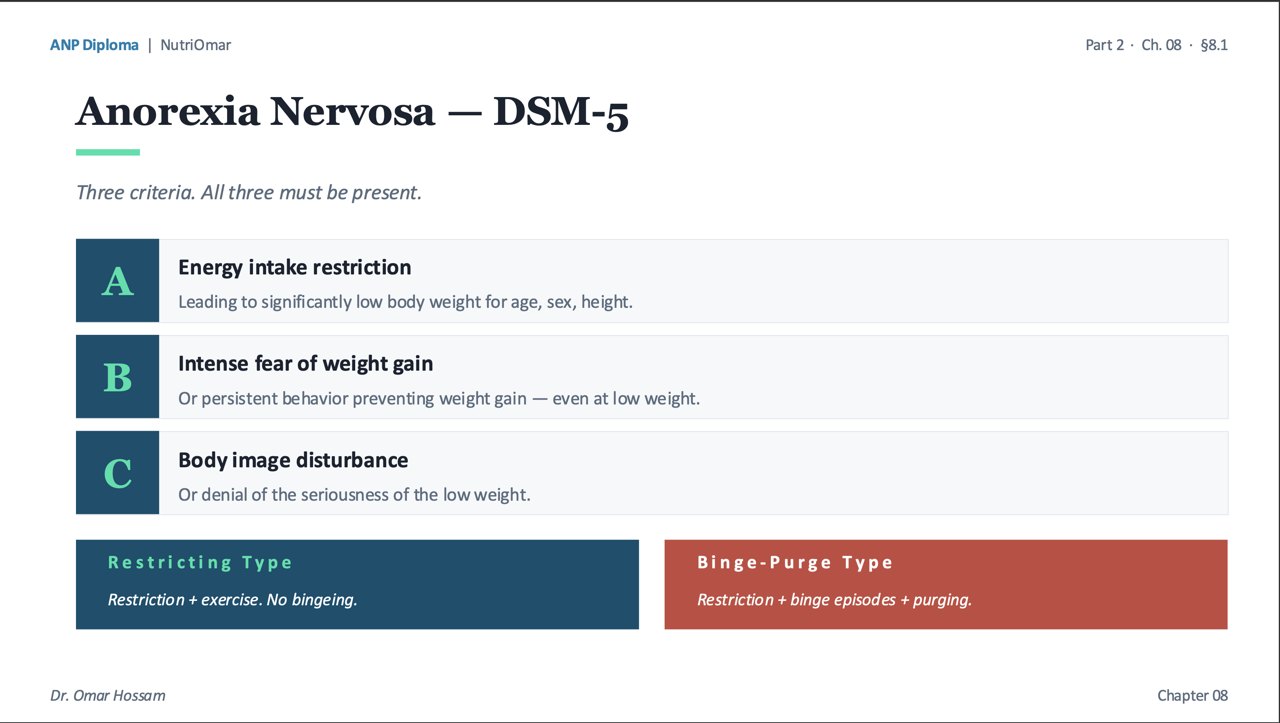Click the Three criteria subtitle text
1280x723 pixels.
tap(249, 192)
